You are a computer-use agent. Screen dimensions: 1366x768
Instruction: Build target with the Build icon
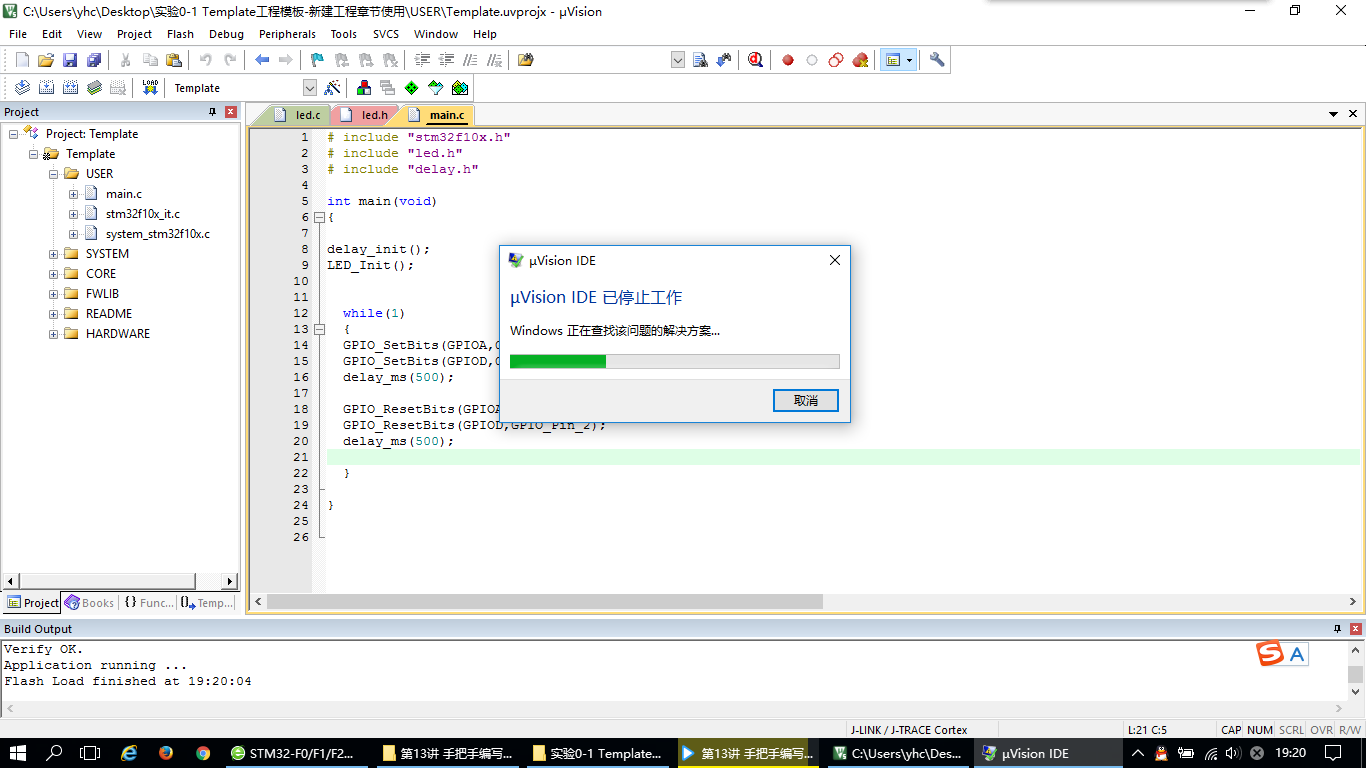point(46,88)
